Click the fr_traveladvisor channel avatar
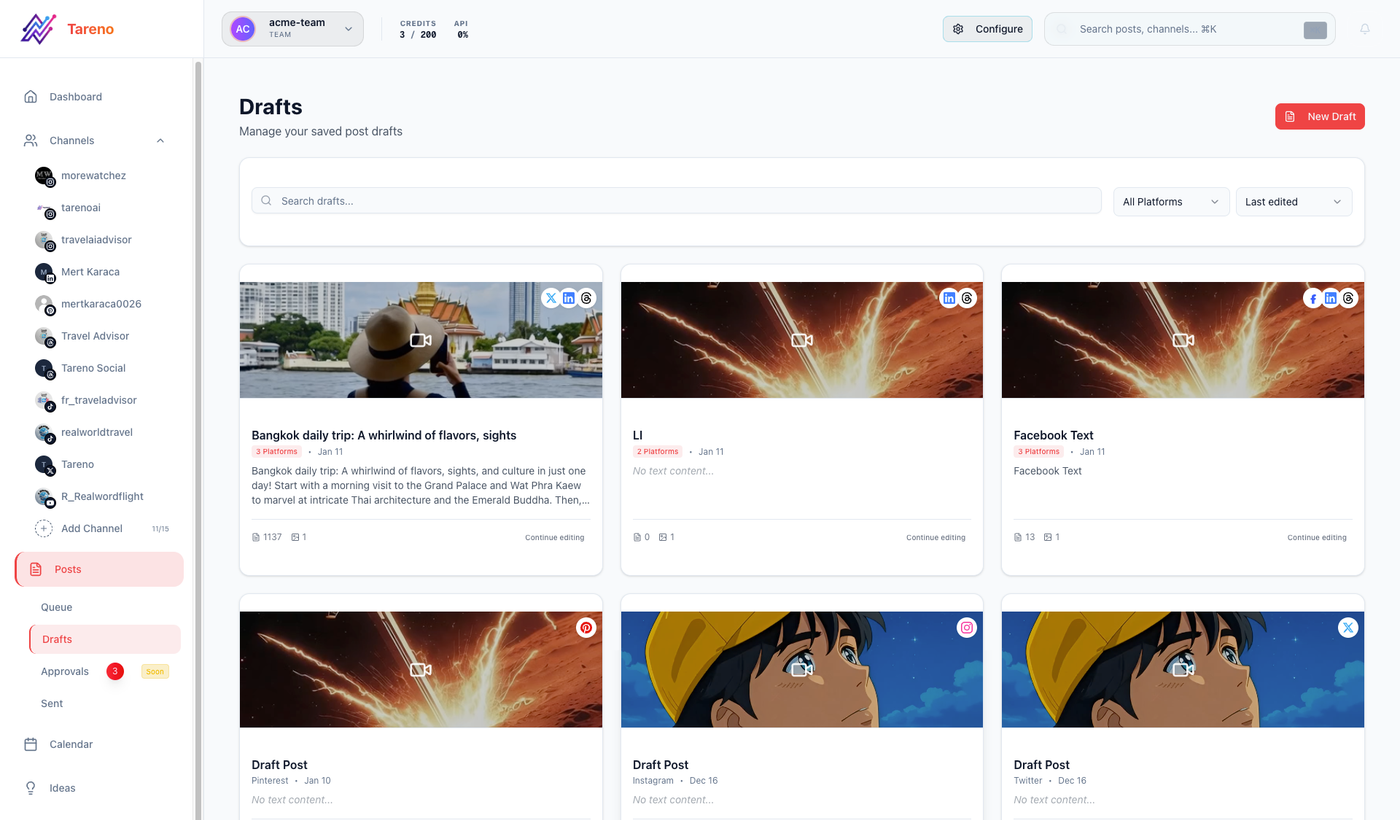Screen dimensions: 1400x820 pos(44,400)
